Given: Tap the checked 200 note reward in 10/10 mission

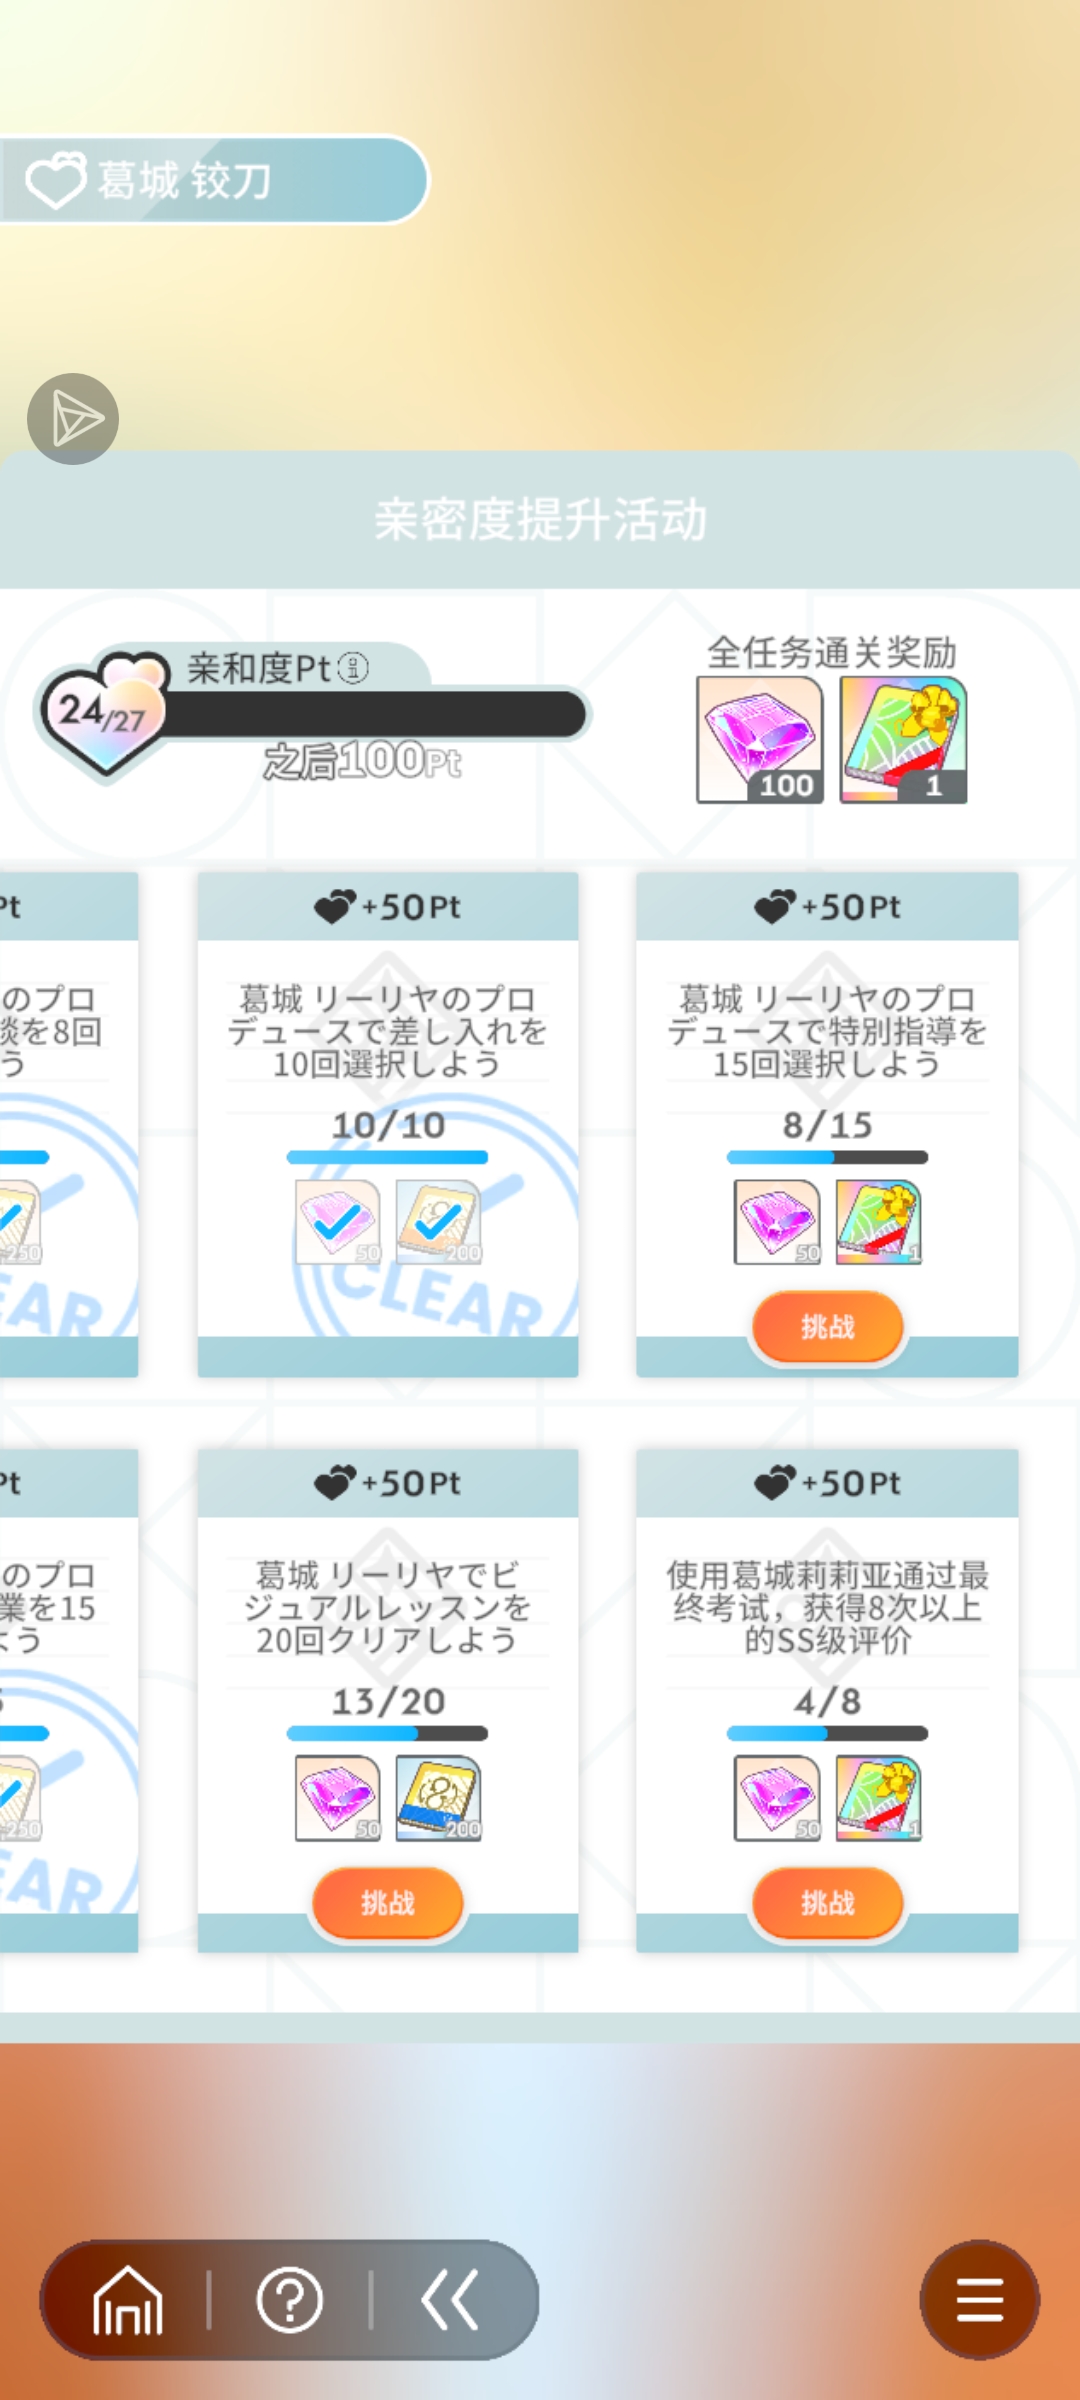Looking at the screenshot, I should (438, 1221).
